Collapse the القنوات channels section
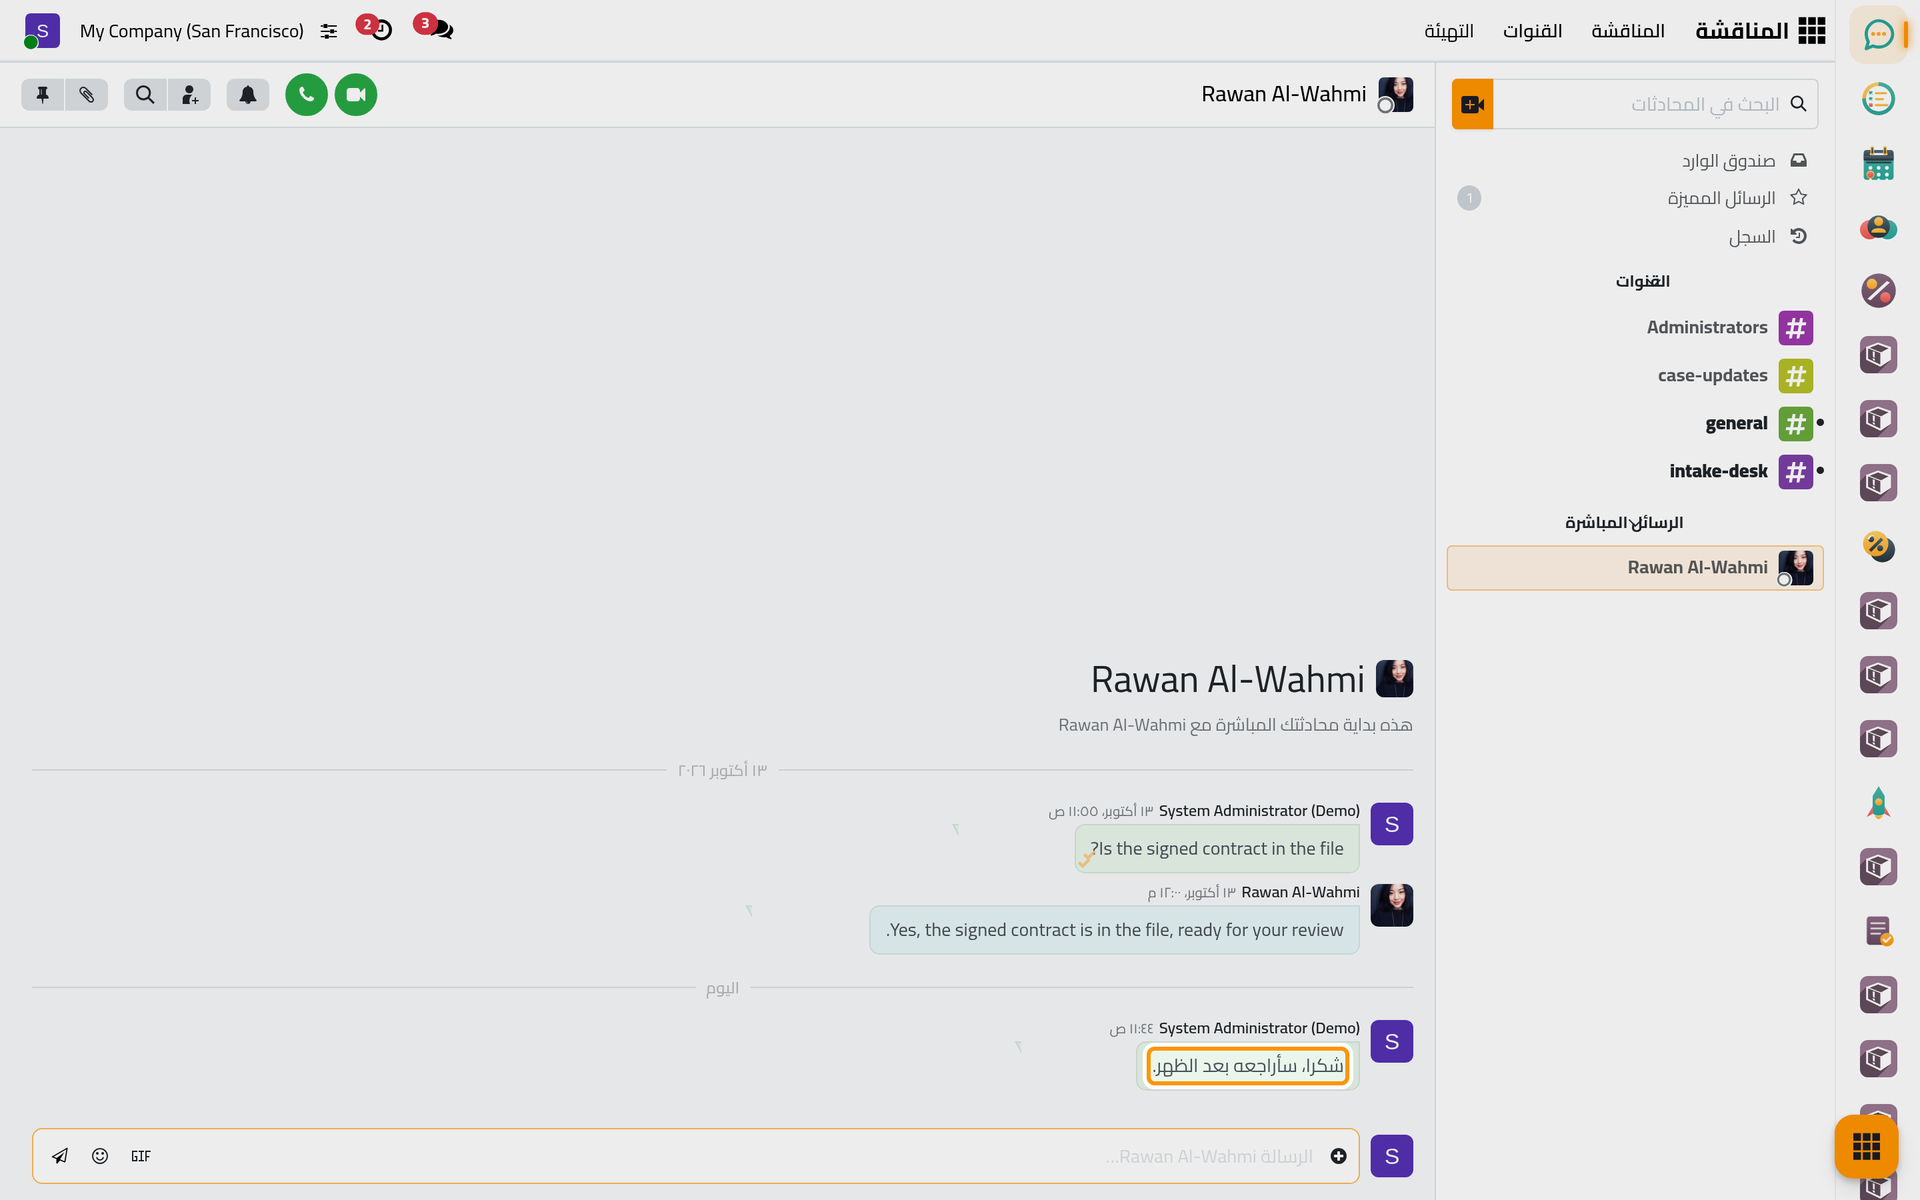 tap(1642, 281)
